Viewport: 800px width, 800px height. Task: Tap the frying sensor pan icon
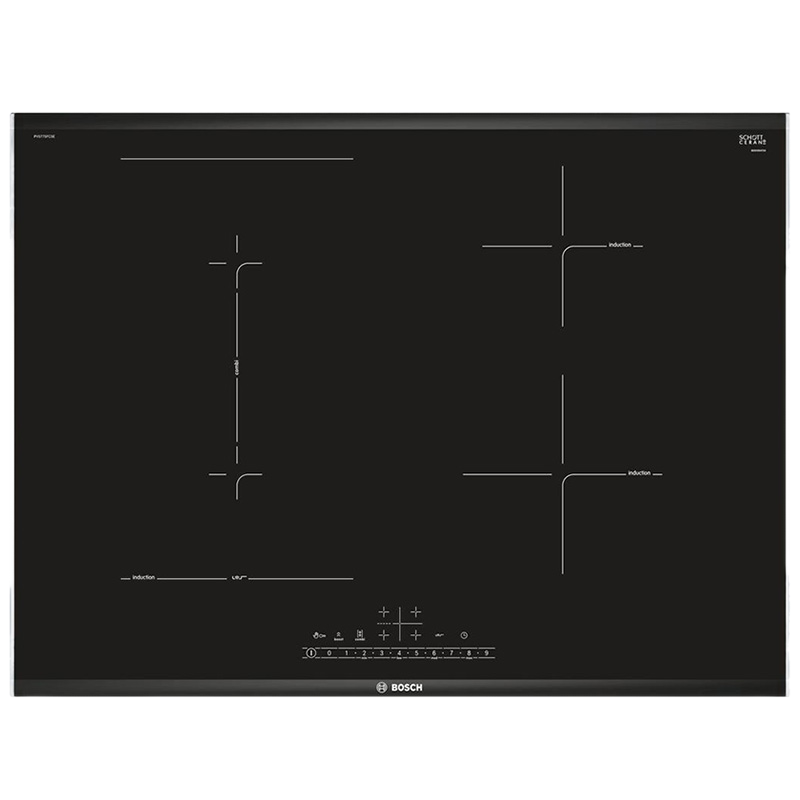[438, 634]
